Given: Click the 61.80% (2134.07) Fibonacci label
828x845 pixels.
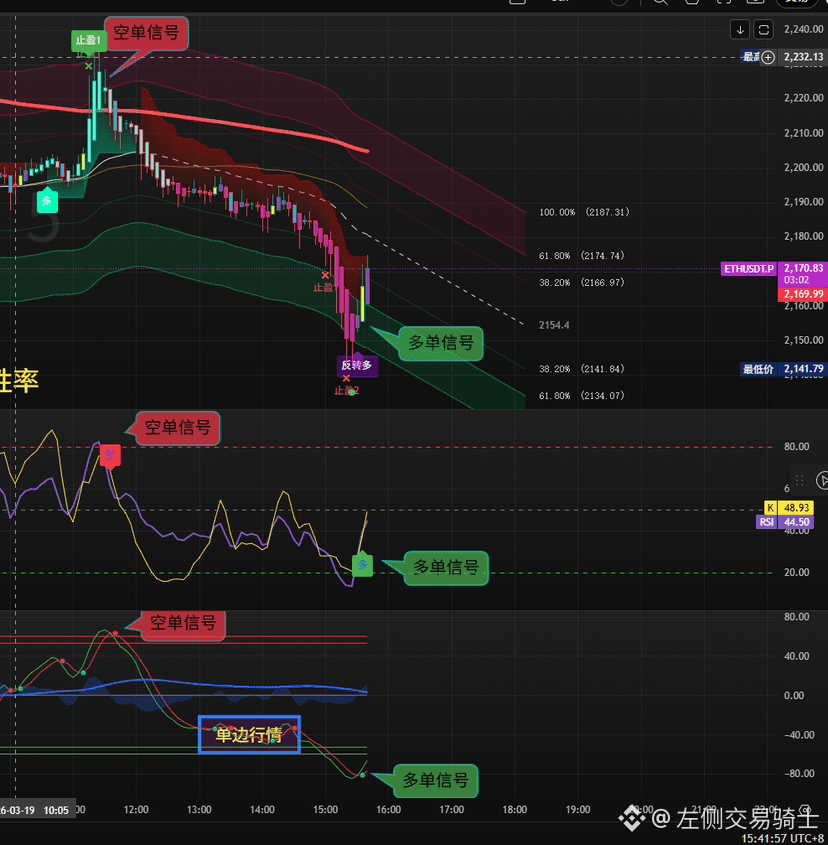Looking at the screenshot, I should pos(582,396).
